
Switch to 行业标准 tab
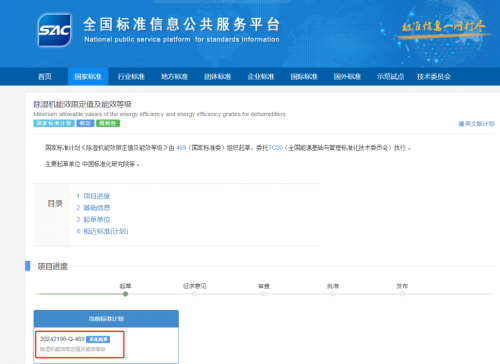pos(131,77)
